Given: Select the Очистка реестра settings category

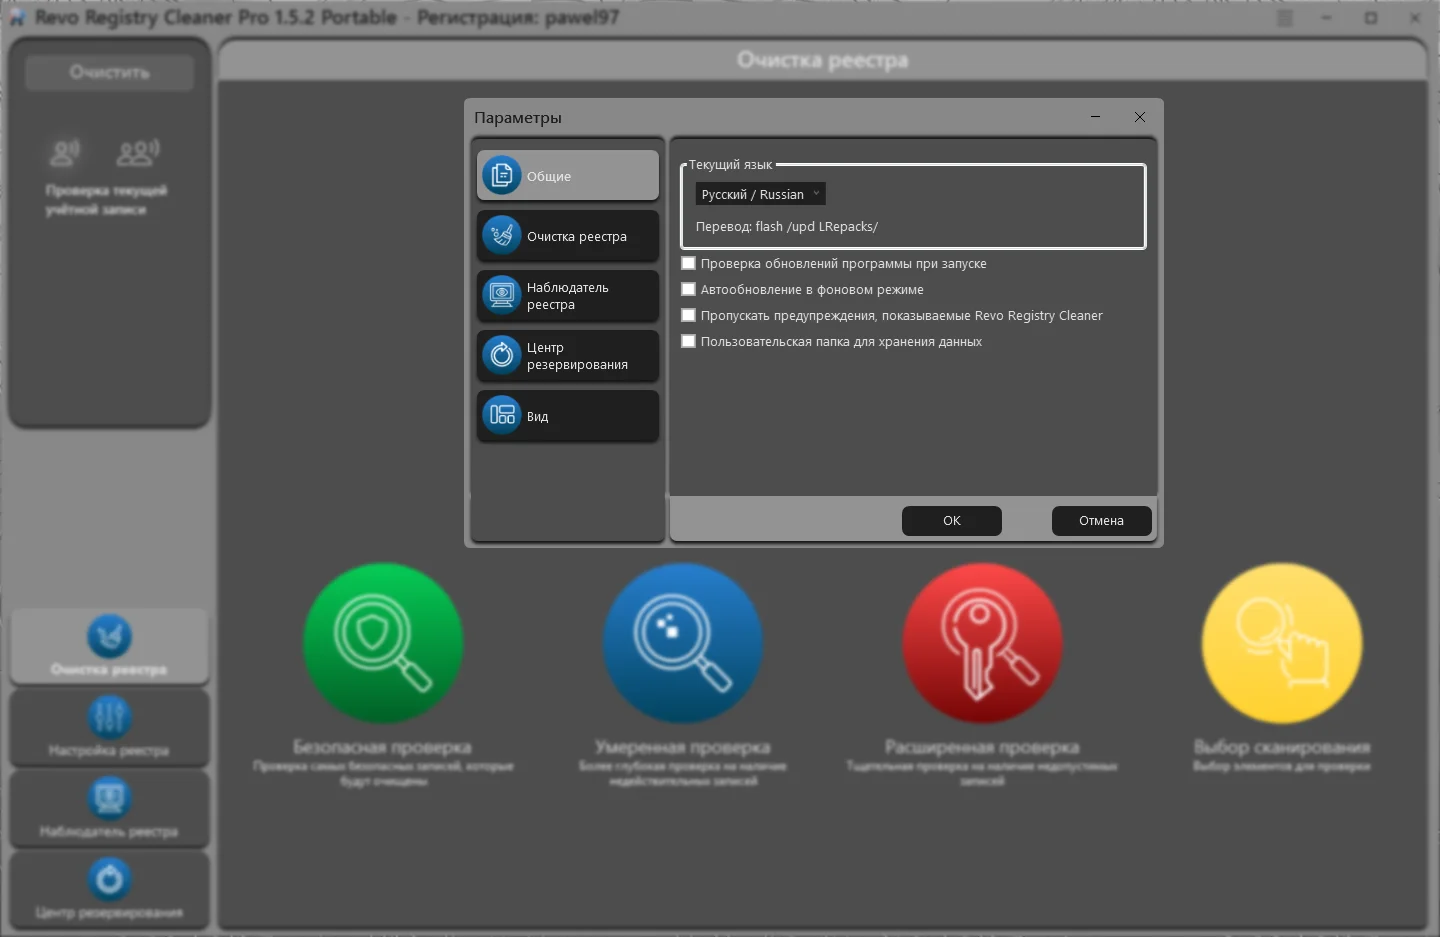Looking at the screenshot, I should (567, 236).
